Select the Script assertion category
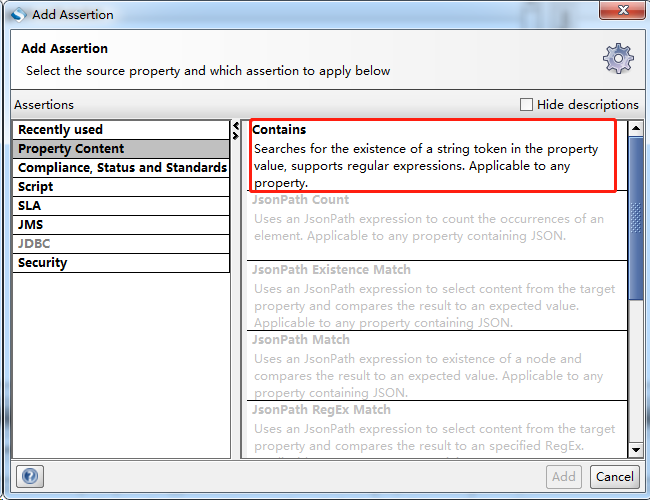Screen dimensions: 650x500 point(121,187)
